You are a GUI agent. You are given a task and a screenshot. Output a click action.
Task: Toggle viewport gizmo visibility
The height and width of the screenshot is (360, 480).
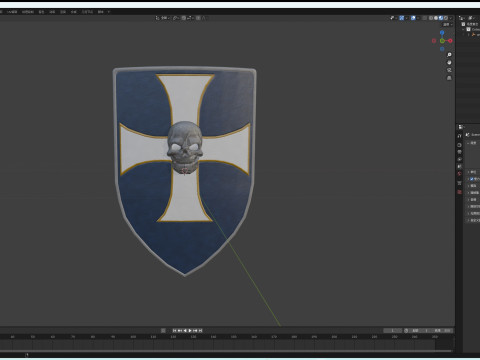pyautogui.click(x=402, y=18)
